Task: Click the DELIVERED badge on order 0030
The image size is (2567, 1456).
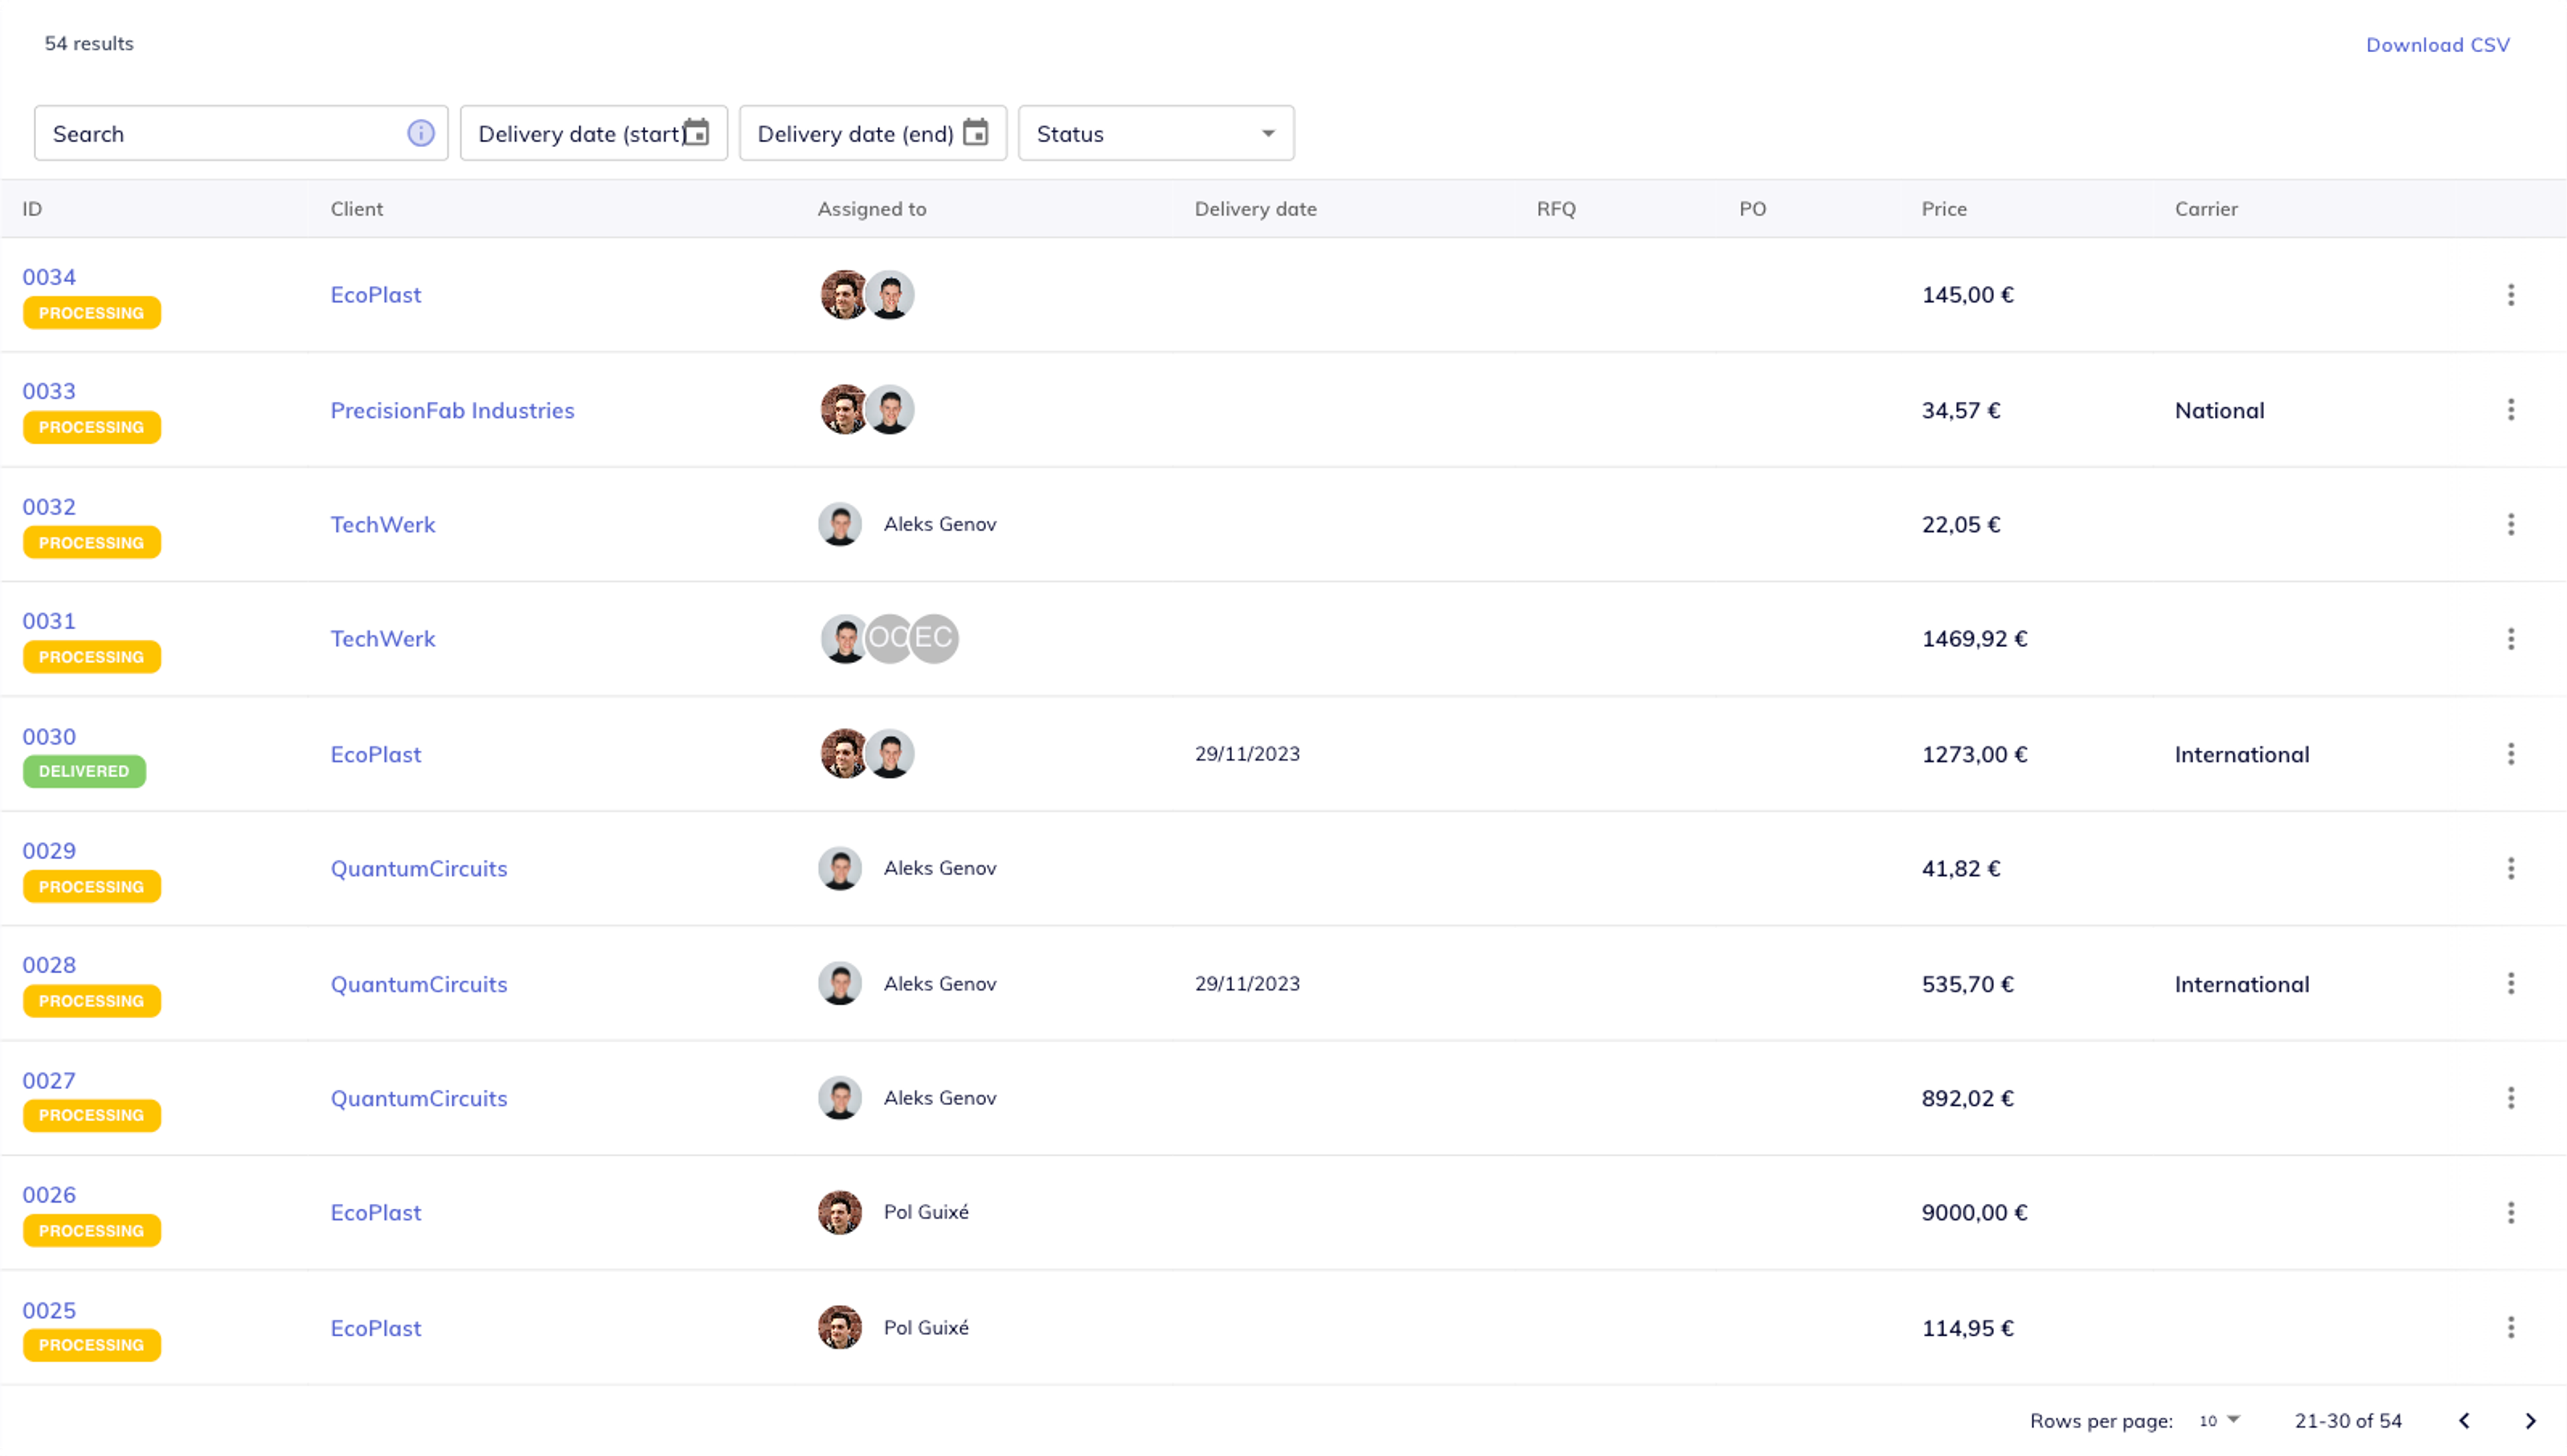Action: point(84,771)
